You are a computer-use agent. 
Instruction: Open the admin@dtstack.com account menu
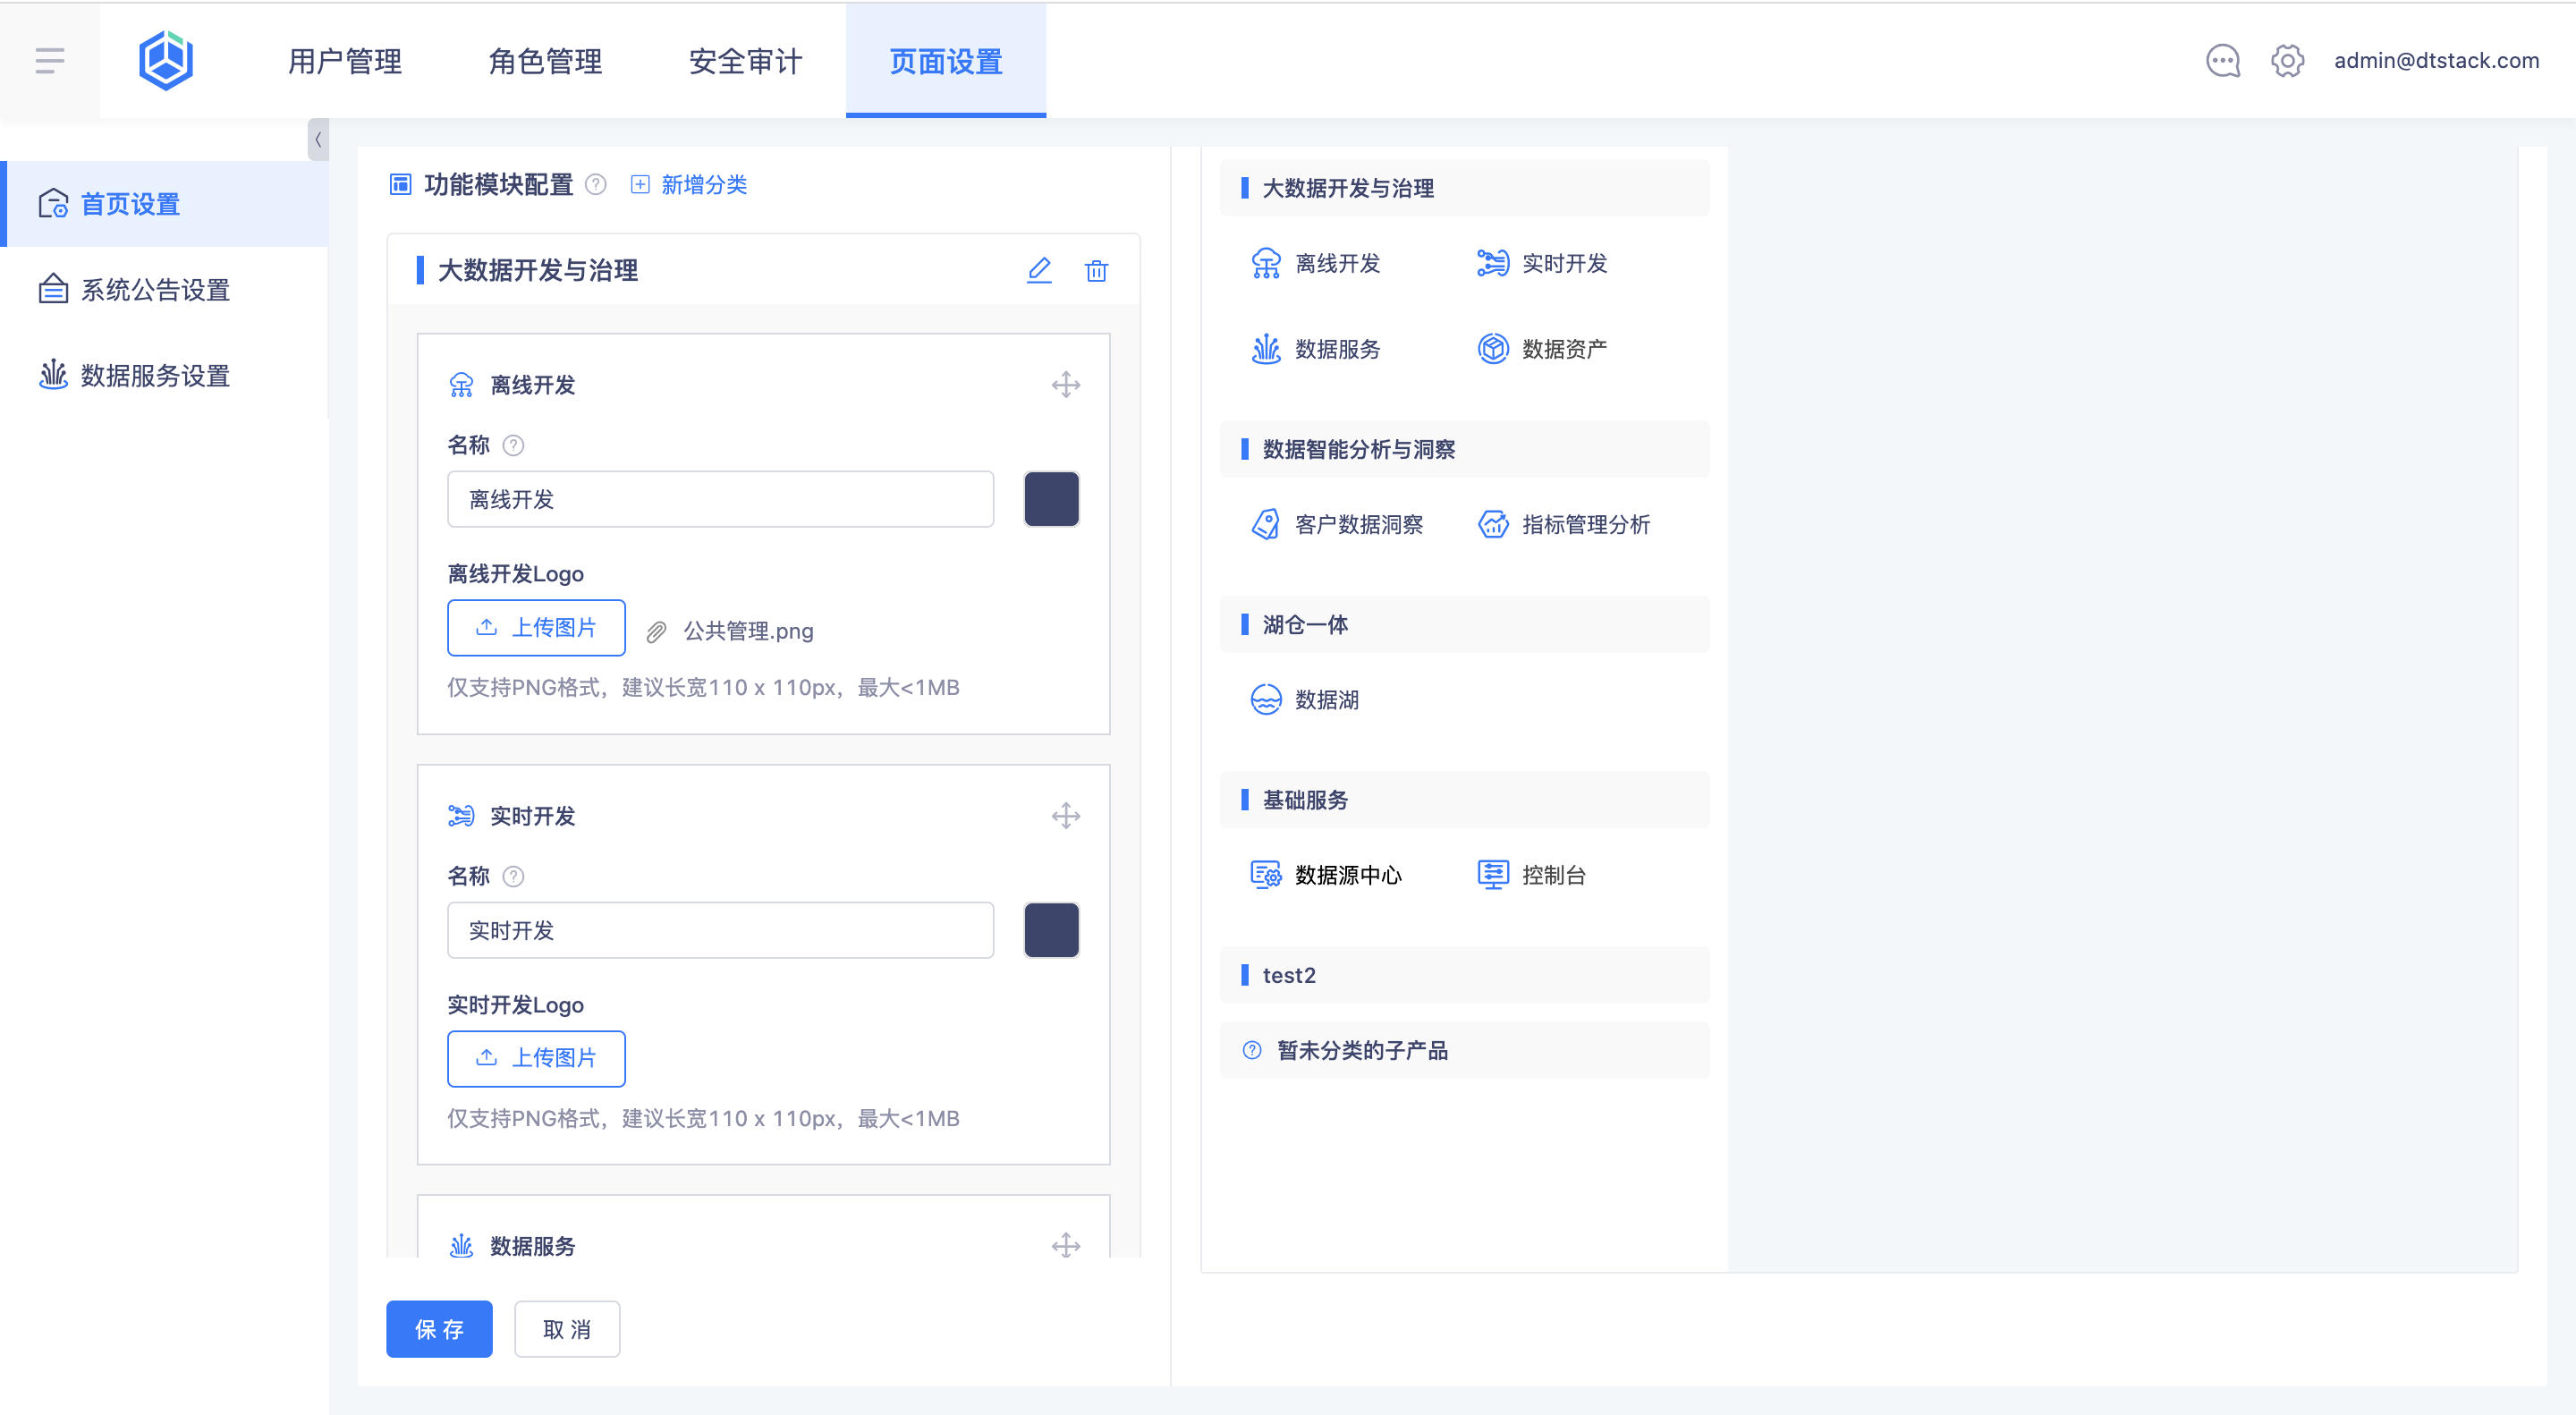click(x=2436, y=61)
